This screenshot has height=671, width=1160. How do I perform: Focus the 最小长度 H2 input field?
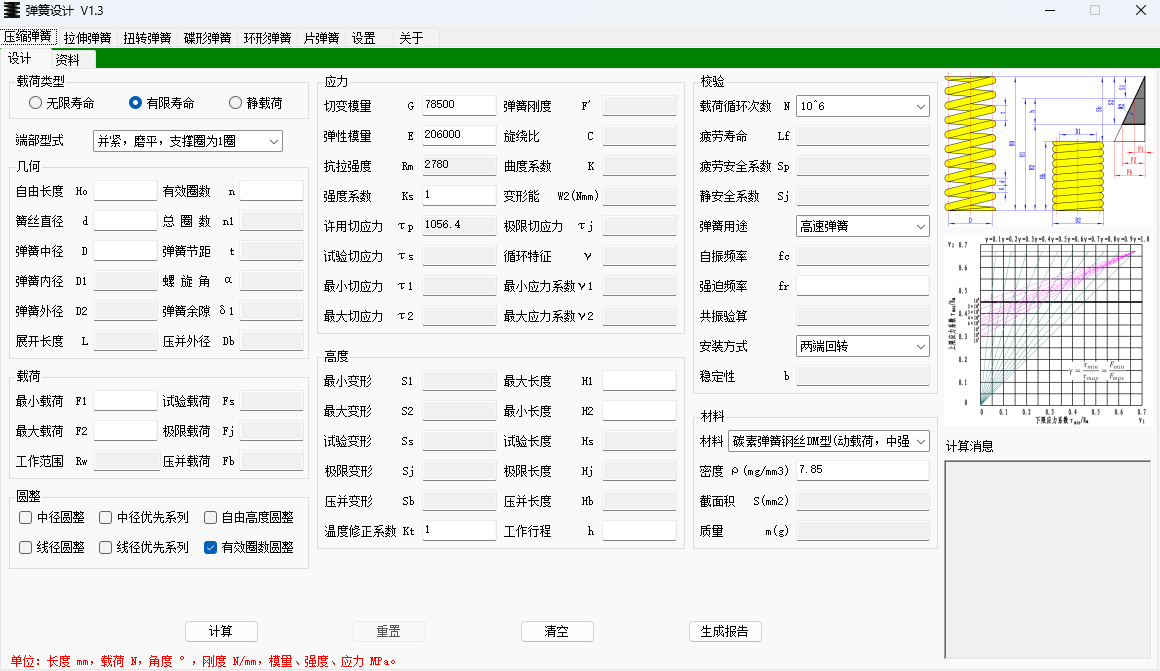pos(639,411)
